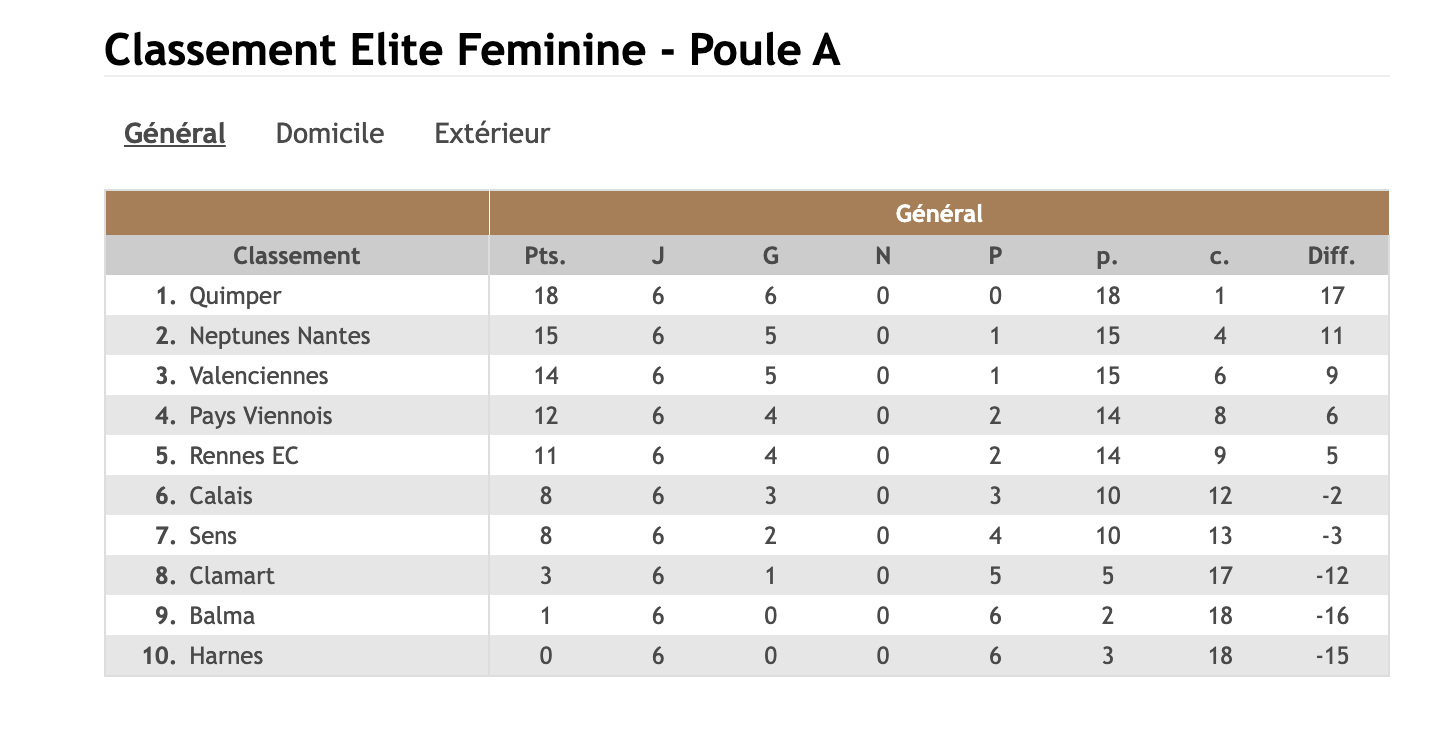Select the Classement column header
The image size is (1444, 738).
pyautogui.click(x=296, y=256)
